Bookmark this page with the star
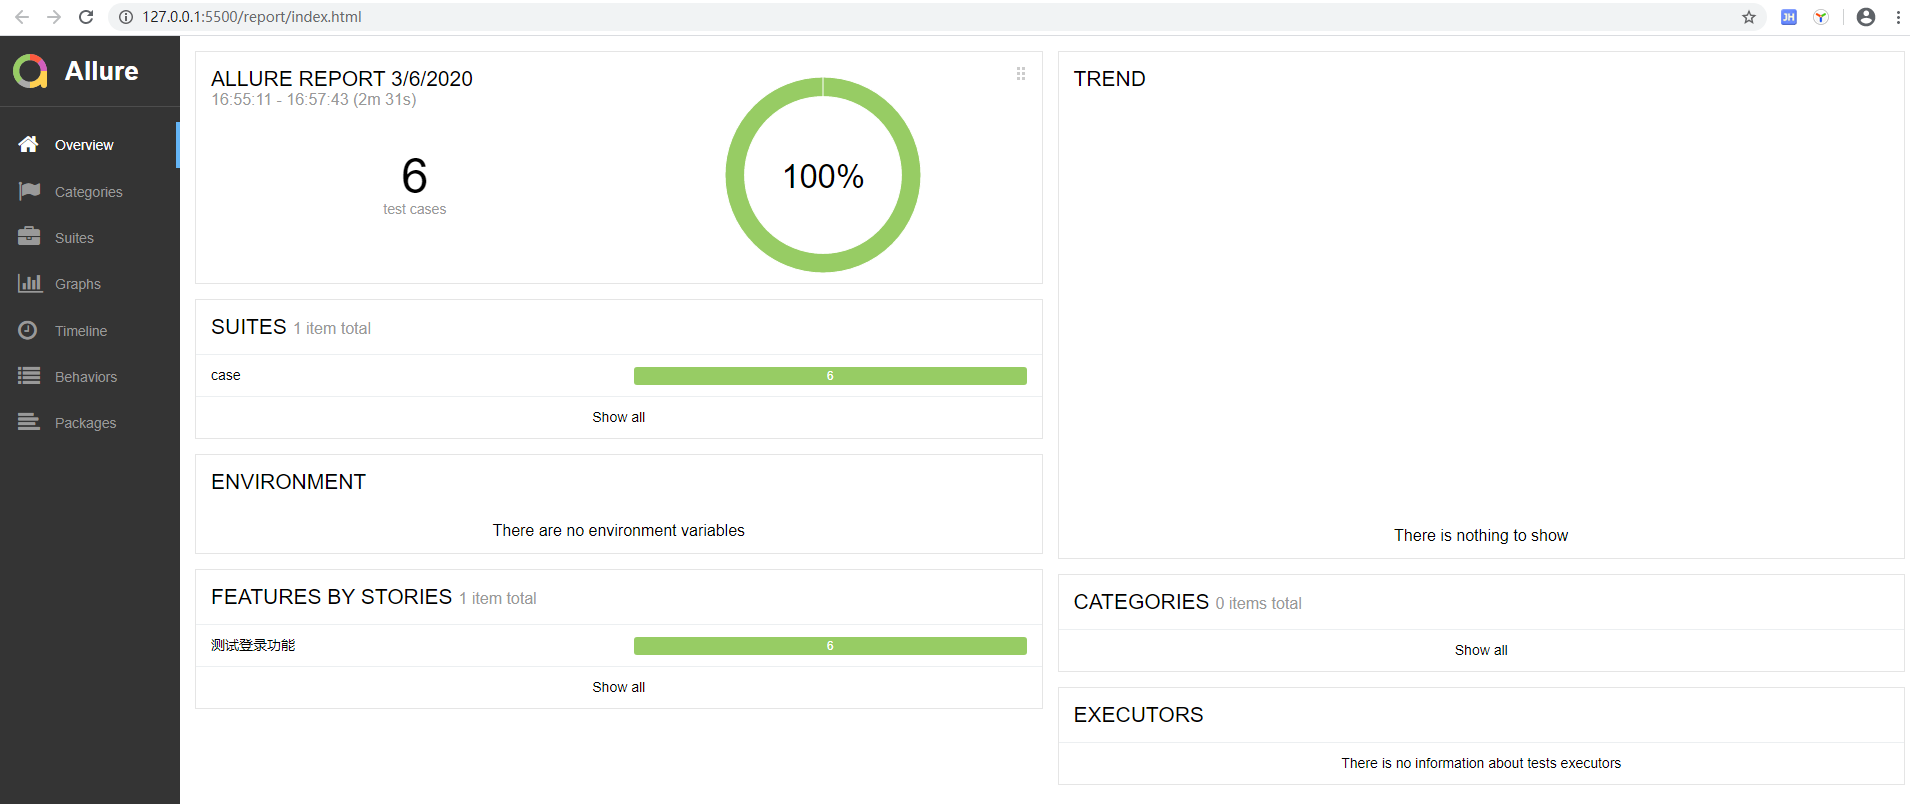 [x=1749, y=17]
